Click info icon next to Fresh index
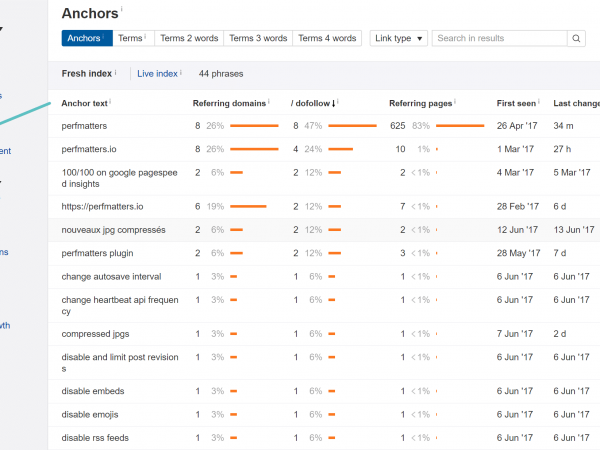600x450 pixels. point(115,73)
